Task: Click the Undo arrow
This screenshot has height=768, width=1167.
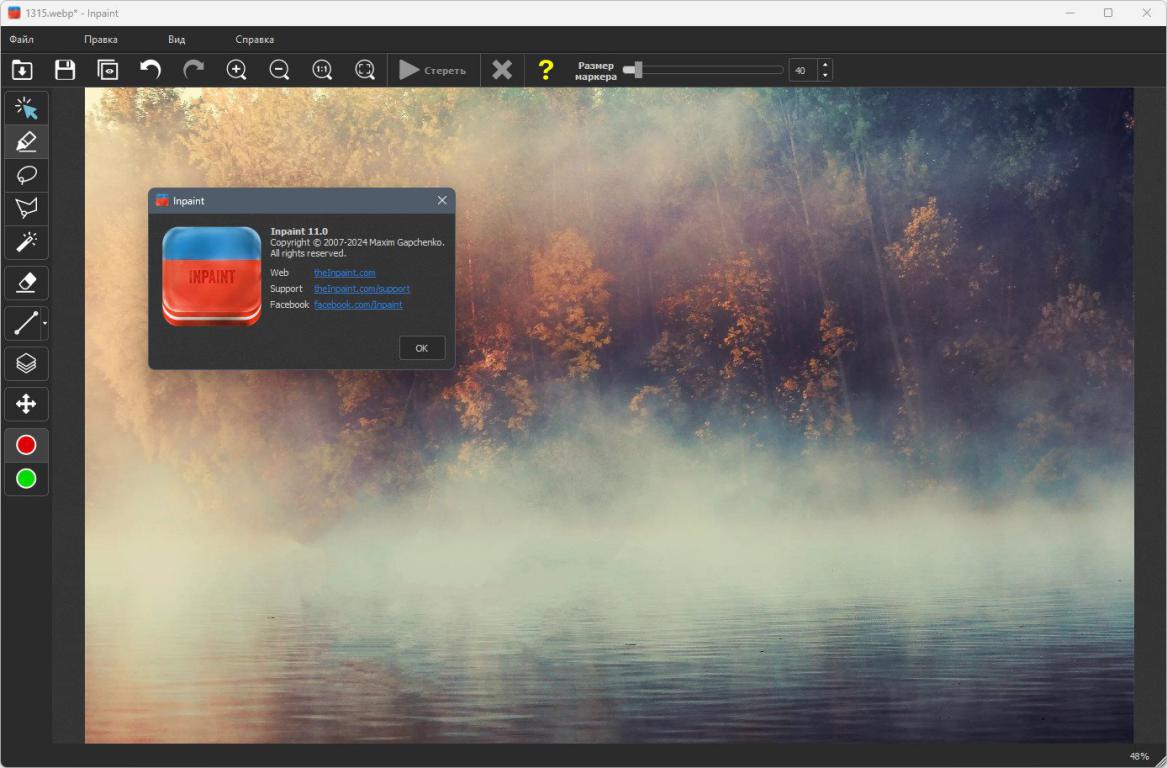Action: click(x=150, y=70)
